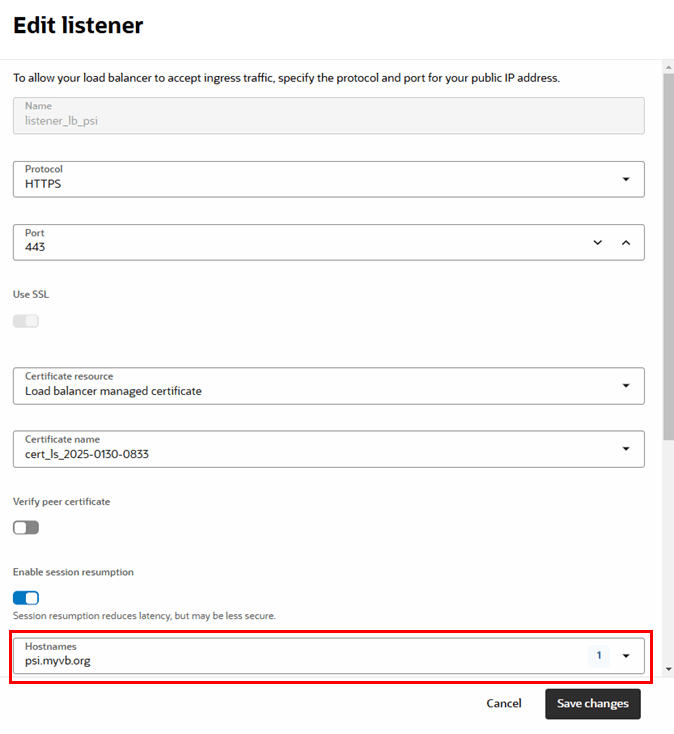Click the Port increase chevron
Image resolution: width=674 pixels, height=734 pixels.
pyautogui.click(x=626, y=242)
